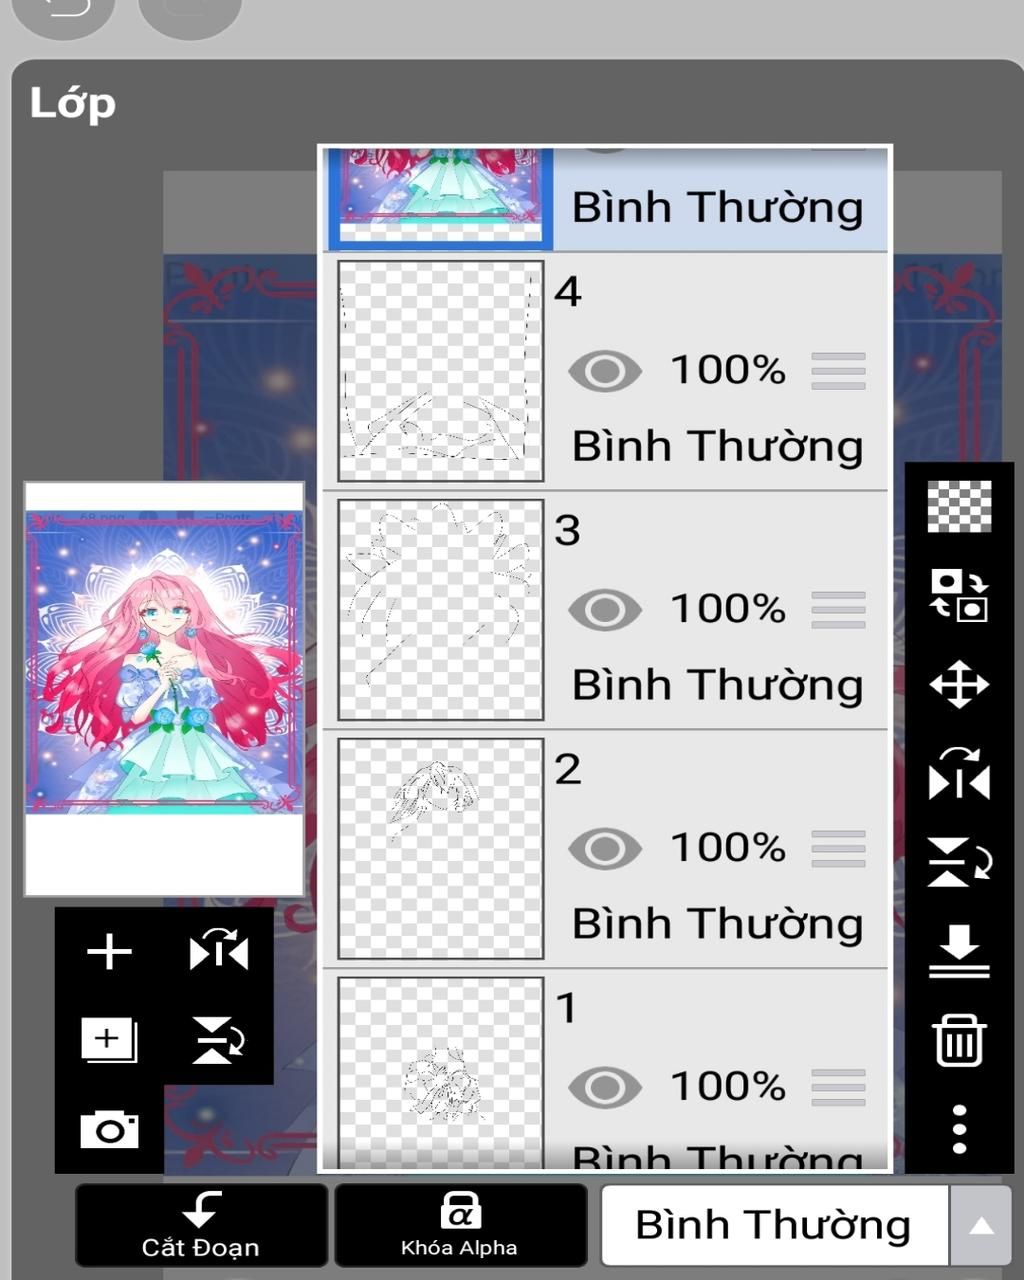Flip layer horizontally in right toolbar

959,774
